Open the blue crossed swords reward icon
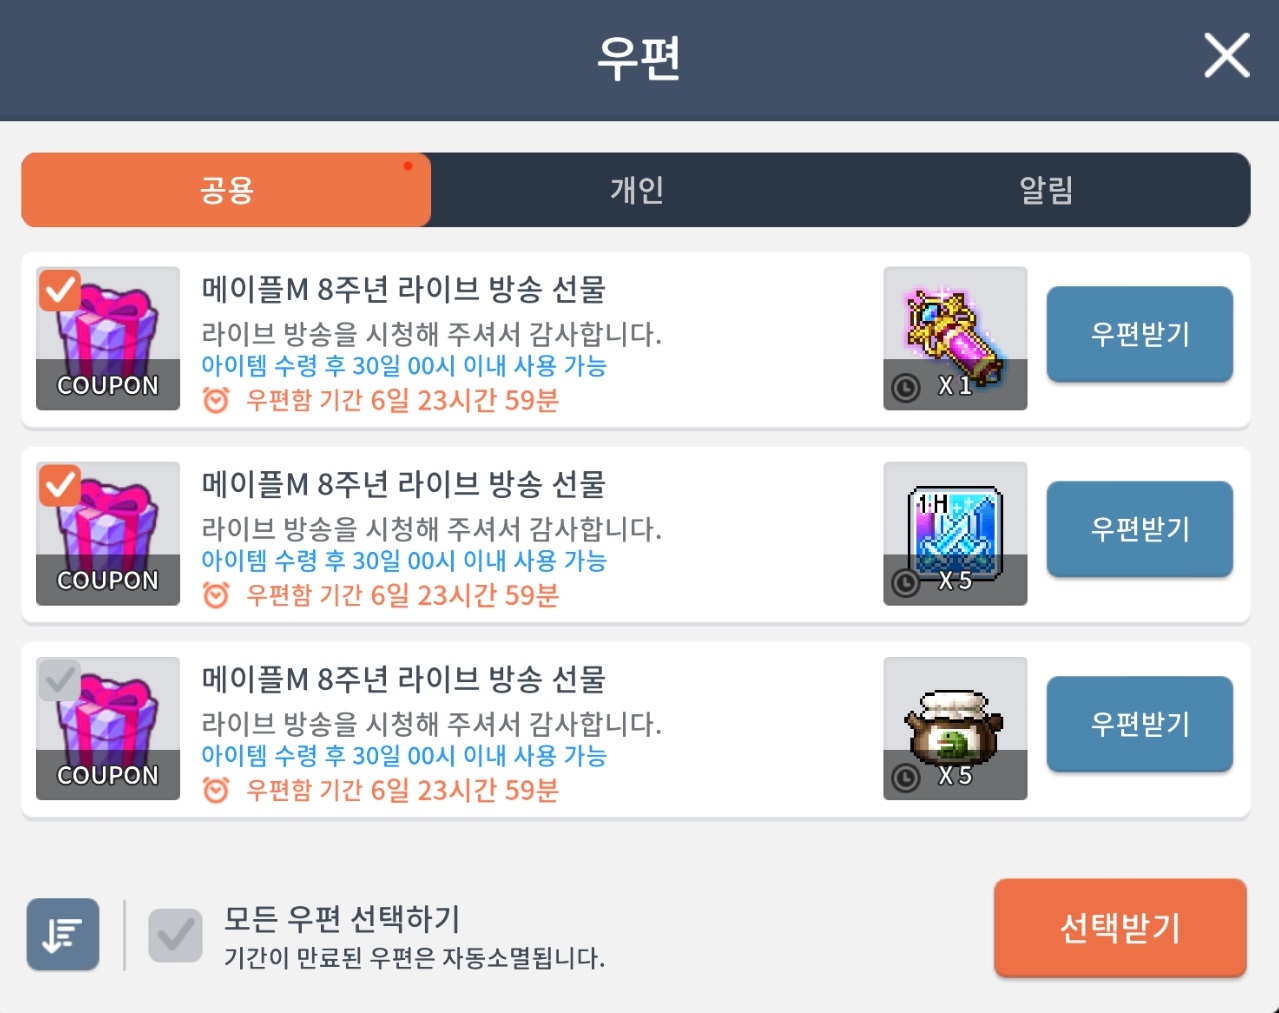The image size is (1279, 1013). tap(955, 533)
